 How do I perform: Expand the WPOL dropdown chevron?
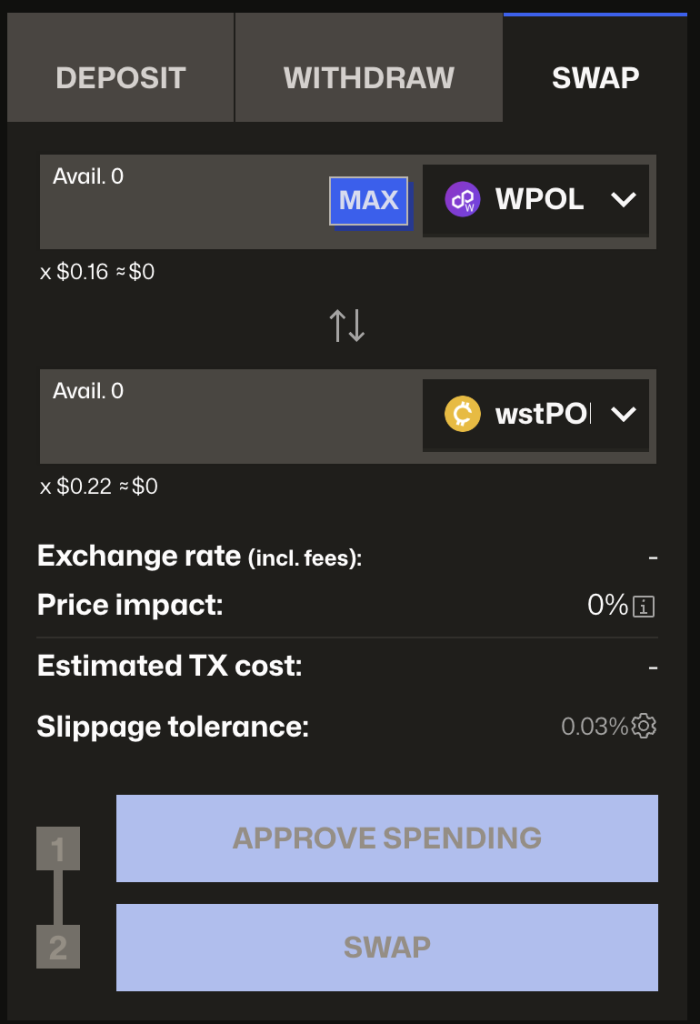(624, 200)
